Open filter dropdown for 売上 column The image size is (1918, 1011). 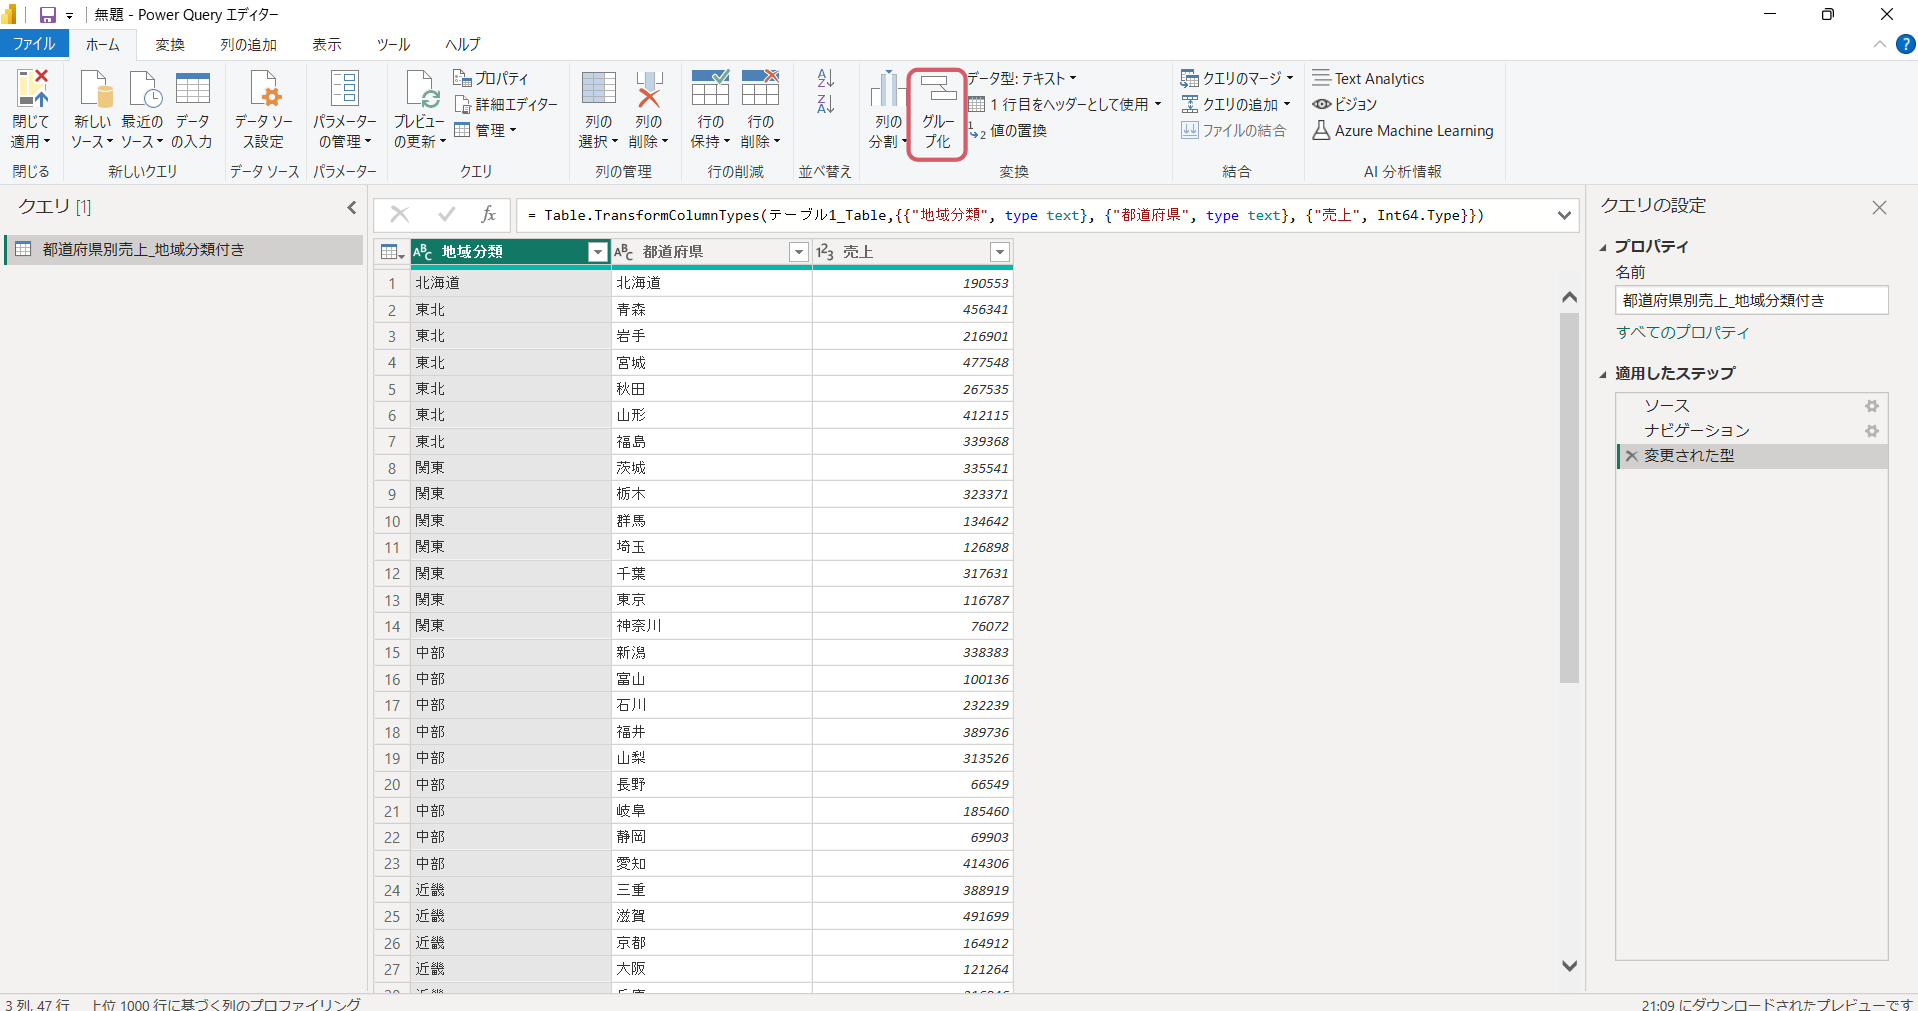click(x=999, y=252)
